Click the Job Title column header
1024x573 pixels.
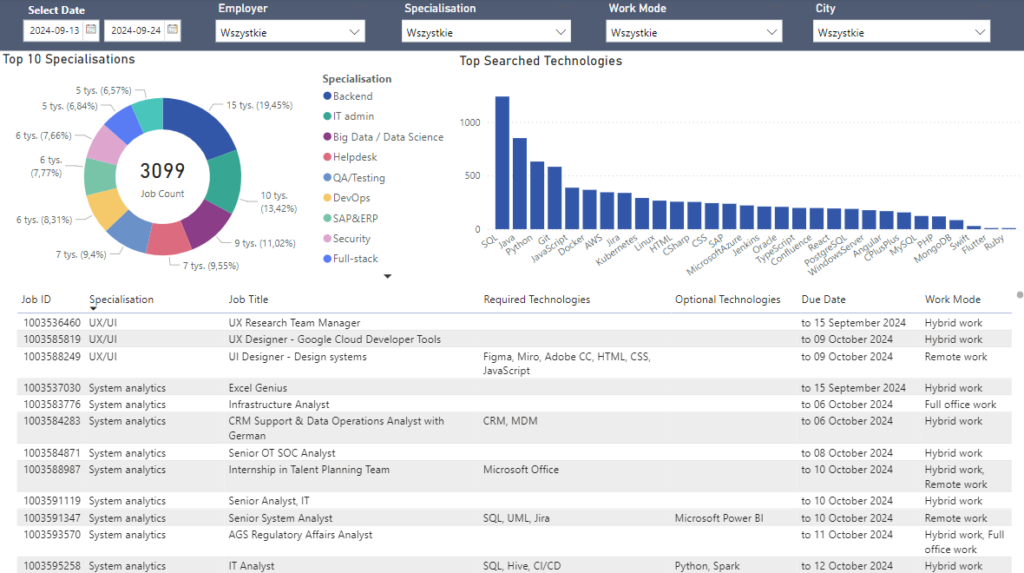pyautogui.click(x=248, y=299)
